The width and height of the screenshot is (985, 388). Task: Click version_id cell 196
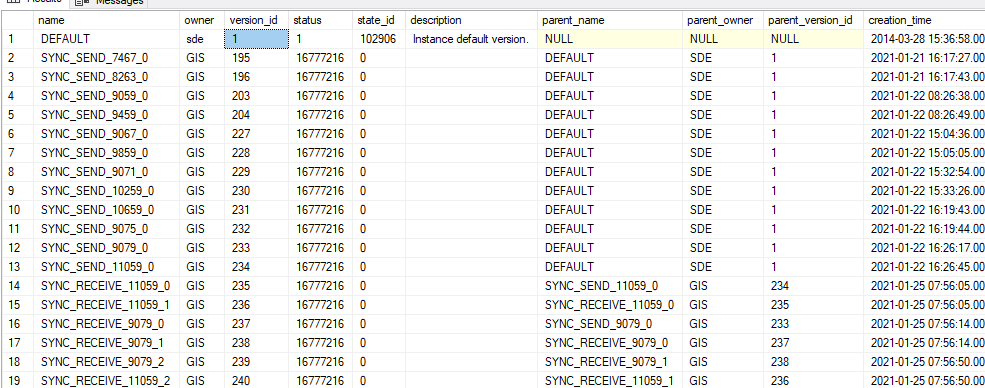coord(256,77)
